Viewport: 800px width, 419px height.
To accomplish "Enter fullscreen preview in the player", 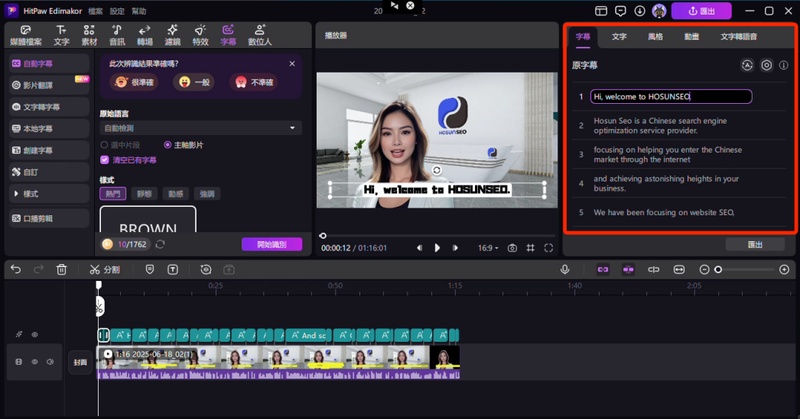I will coord(549,248).
